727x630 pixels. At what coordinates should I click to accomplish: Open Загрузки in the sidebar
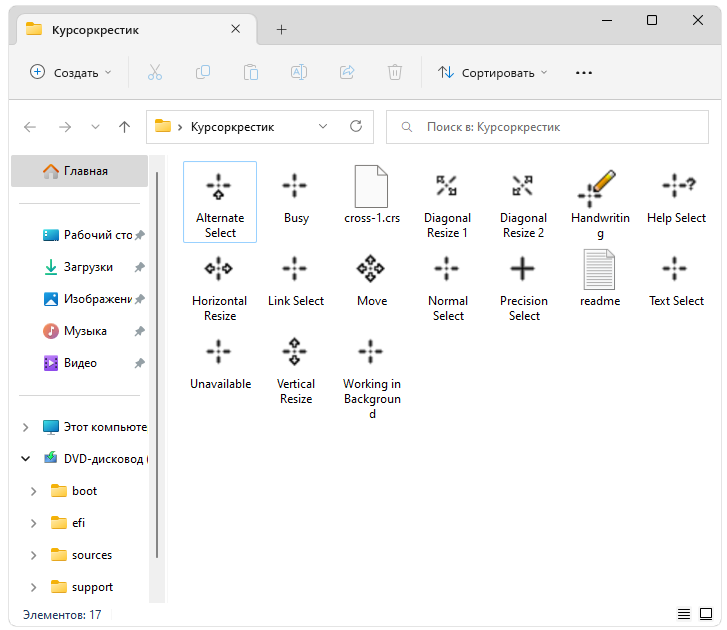click(88, 267)
